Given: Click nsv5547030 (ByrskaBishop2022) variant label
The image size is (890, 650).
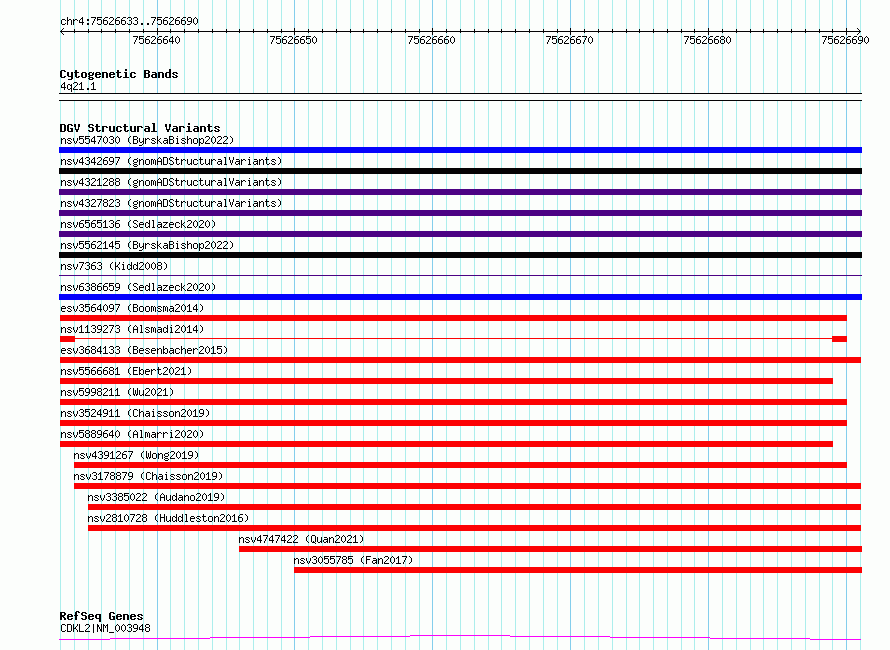Looking at the screenshot, I should [x=147, y=140].
